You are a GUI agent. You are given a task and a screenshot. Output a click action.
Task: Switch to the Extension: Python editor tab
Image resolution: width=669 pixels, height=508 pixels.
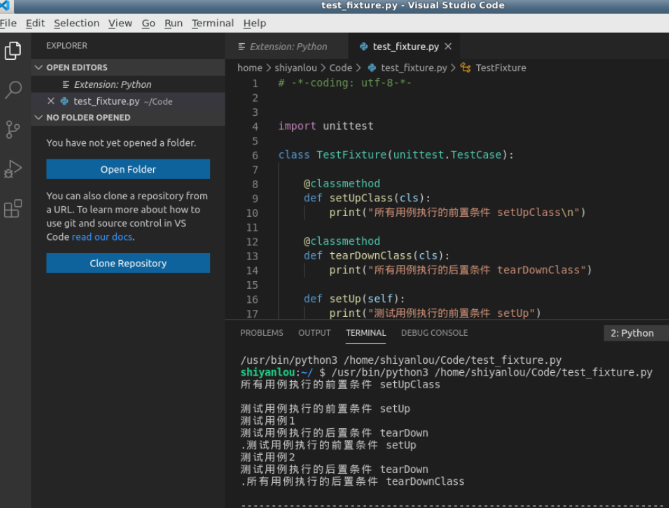pyautogui.click(x=286, y=46)
